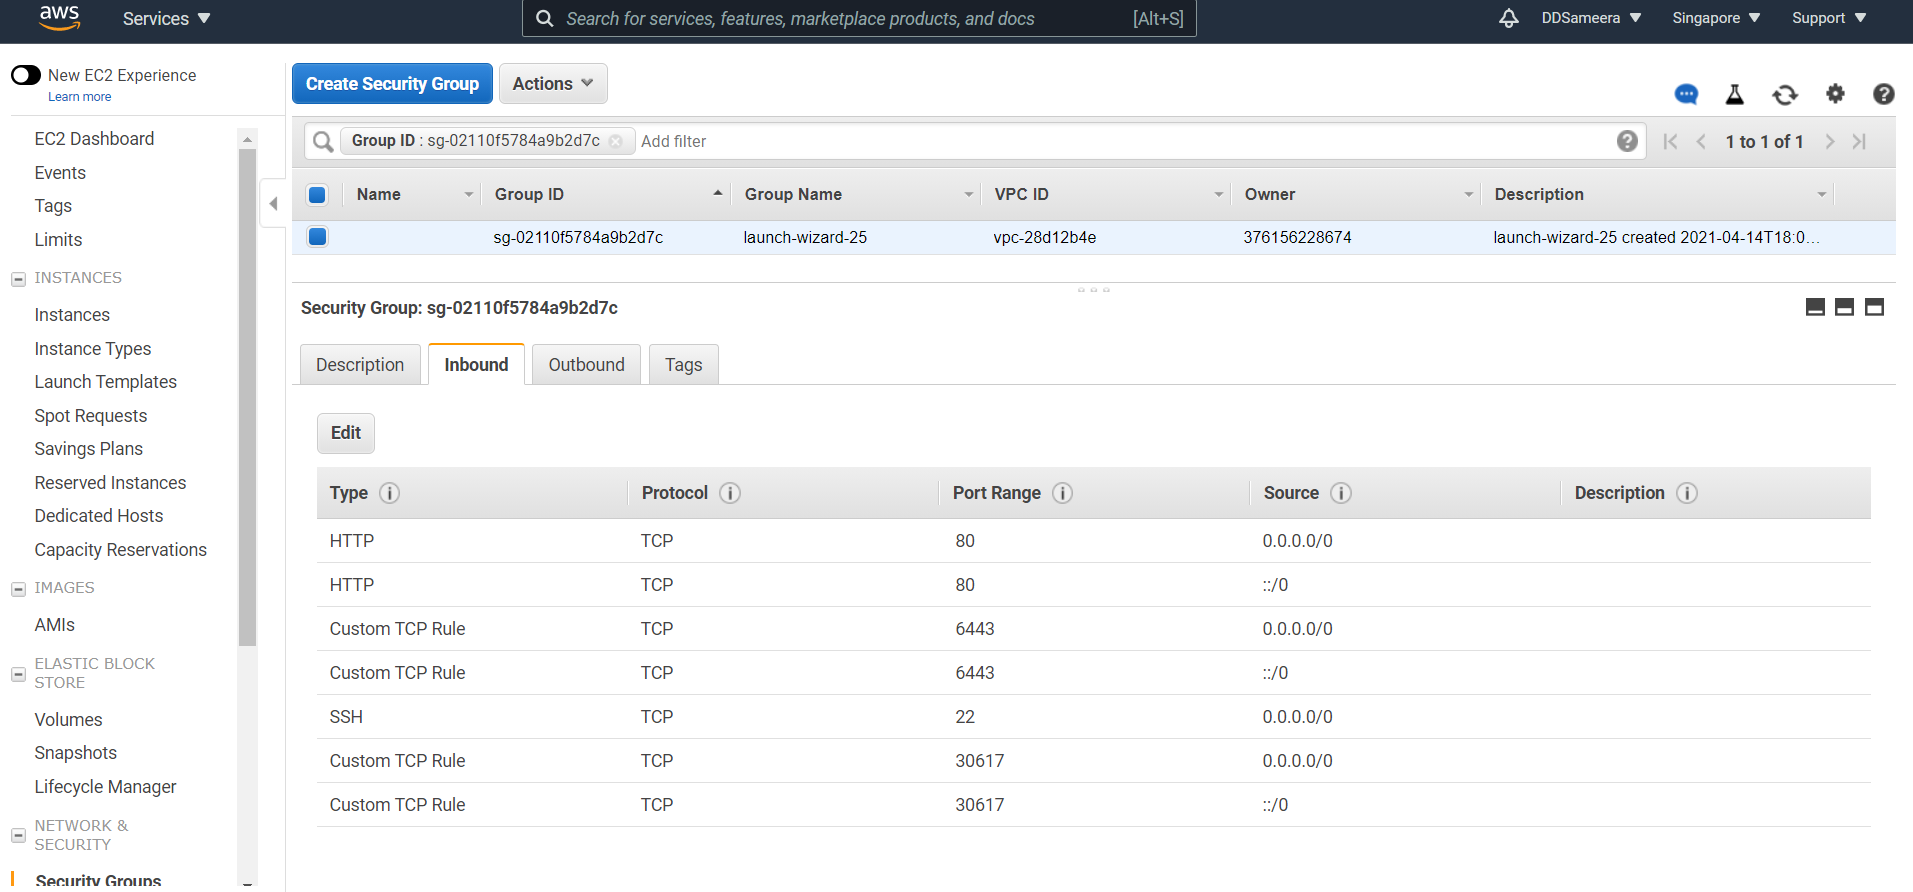This screenshot has height=892, width=1913.
Task: Open Lifecycle Manager in sidebar
Action: 105,787
